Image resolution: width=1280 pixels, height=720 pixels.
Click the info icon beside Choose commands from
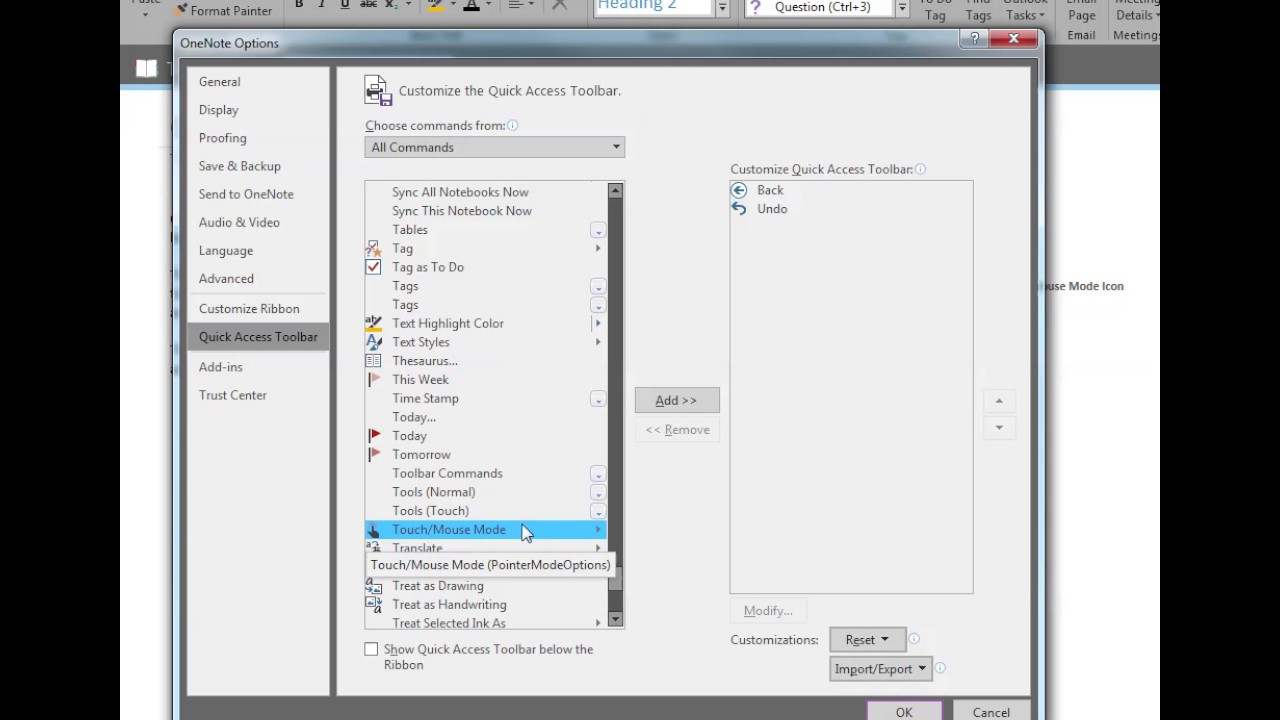512,126
